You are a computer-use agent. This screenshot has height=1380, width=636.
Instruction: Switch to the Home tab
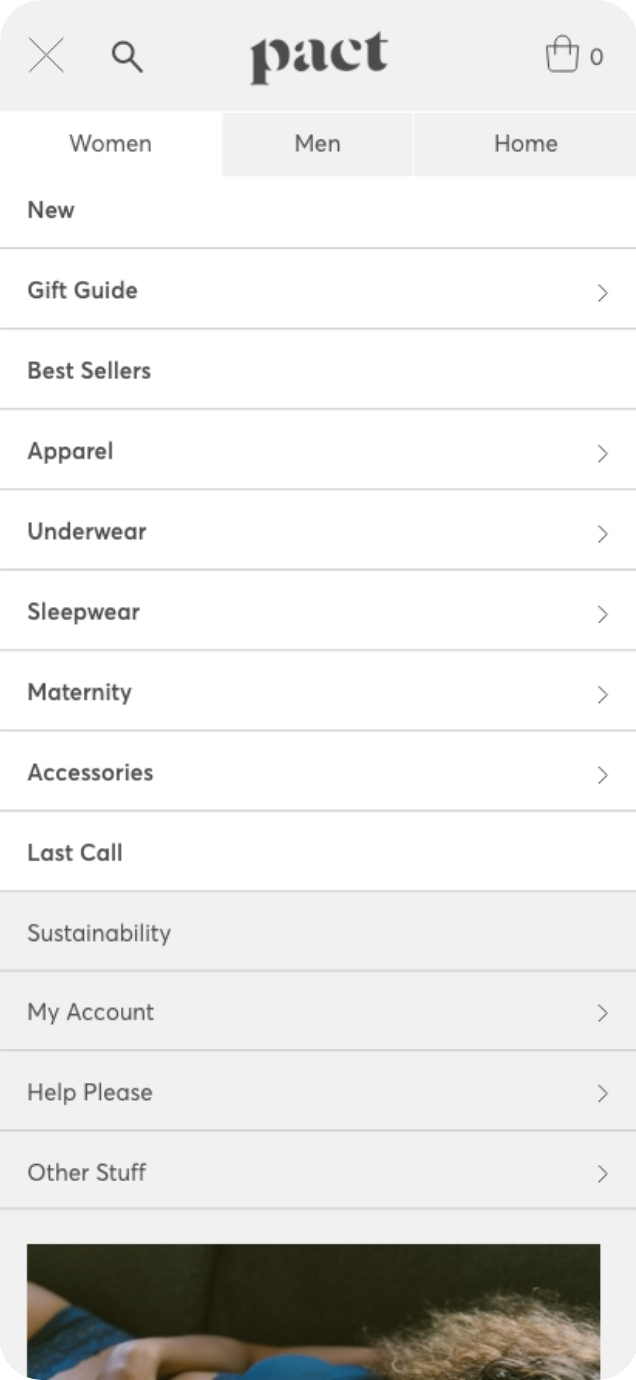pos(525,144)
